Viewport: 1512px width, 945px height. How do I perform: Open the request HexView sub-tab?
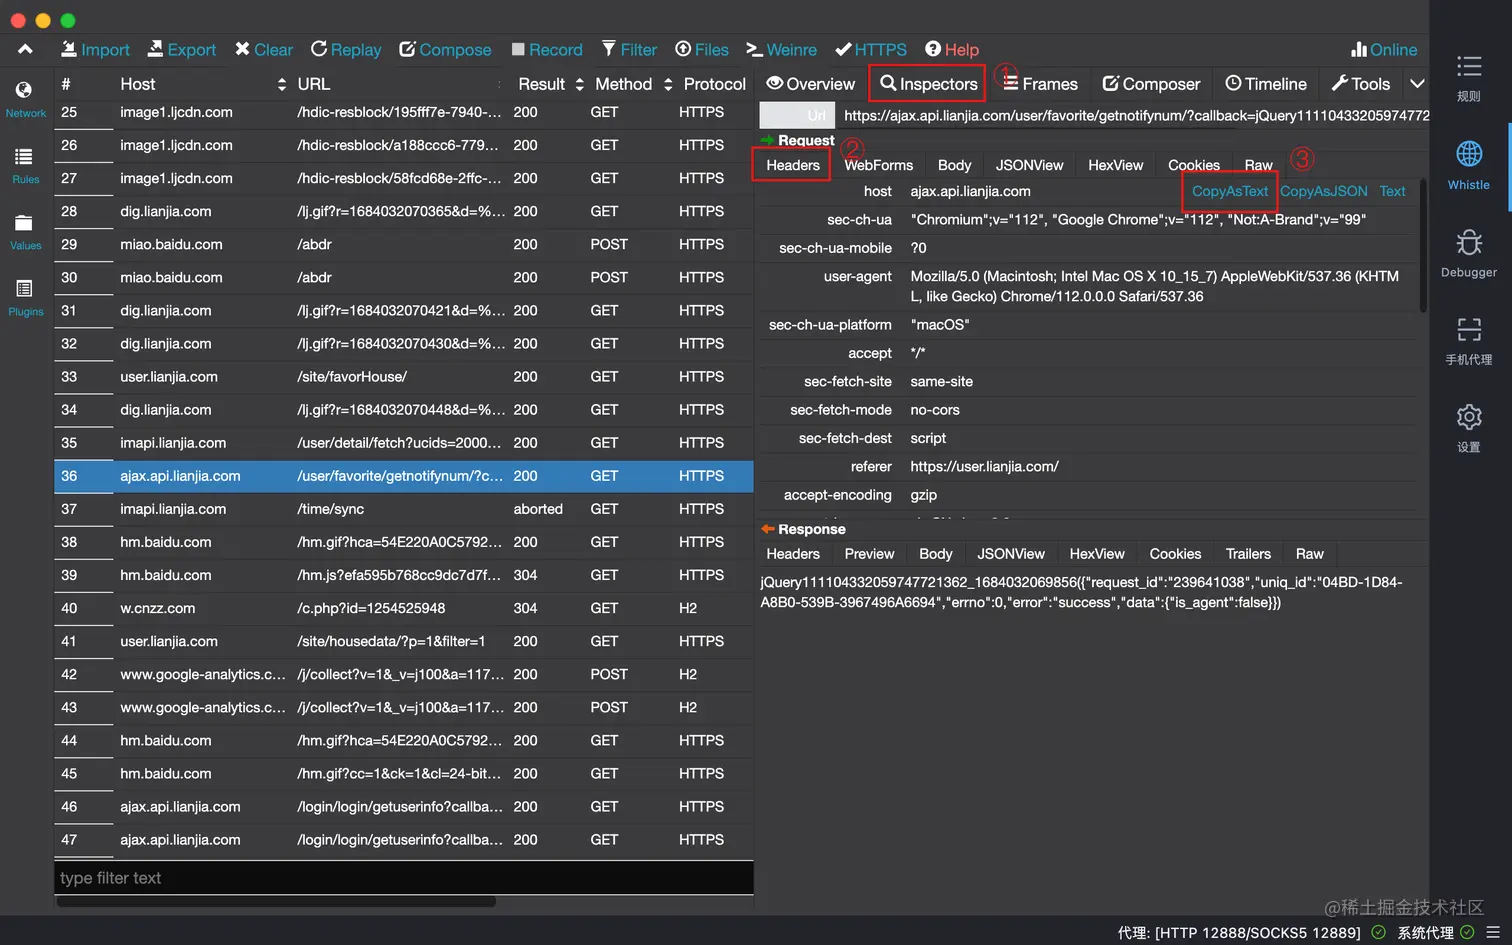tap(1115, 165)
